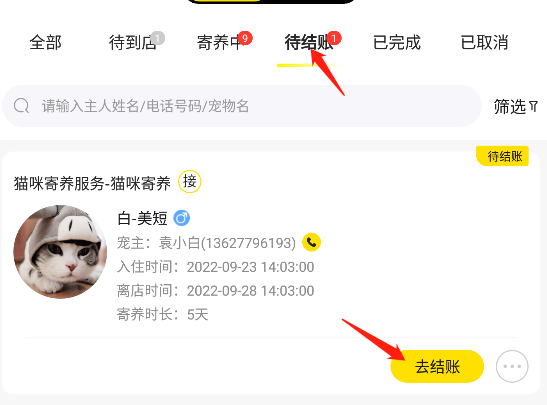Open the 筛选 filter dropdown
This screenshot has height=405, width=547.
tap(516, 106)
